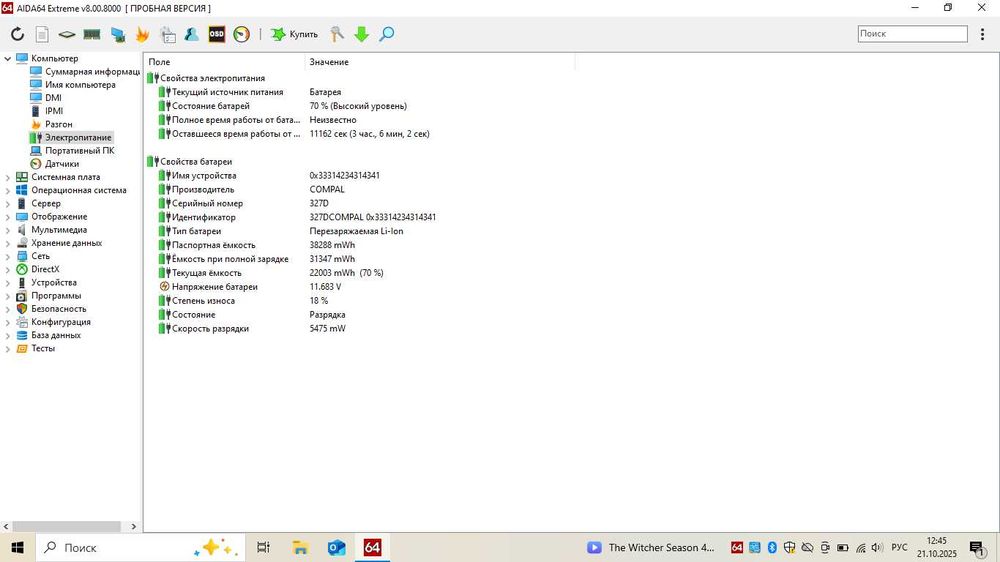The image size is (1000, 562).
Task: Expand the DirectX node
Action: pyautogui.click(x=8, y=269)
